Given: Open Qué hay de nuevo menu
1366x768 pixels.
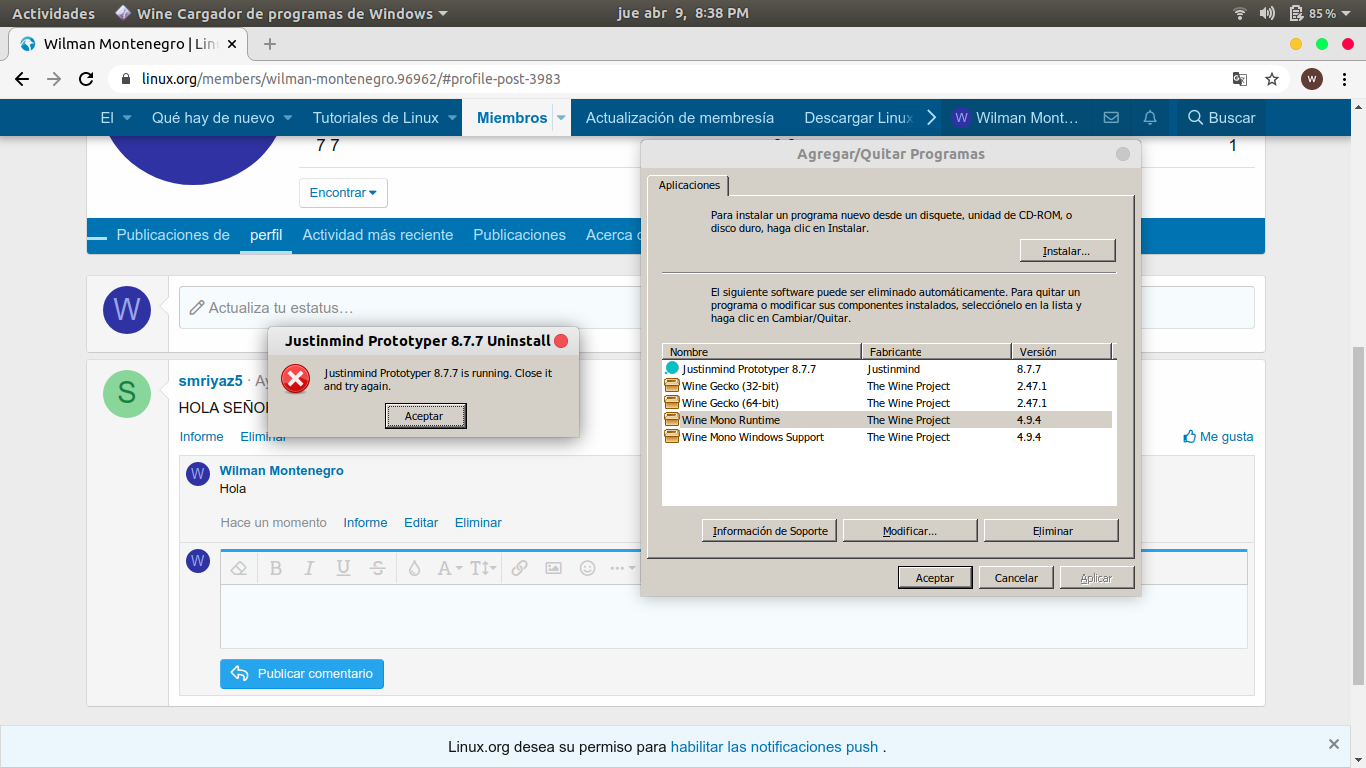Looking at the screenshot, I should [213, 118].
